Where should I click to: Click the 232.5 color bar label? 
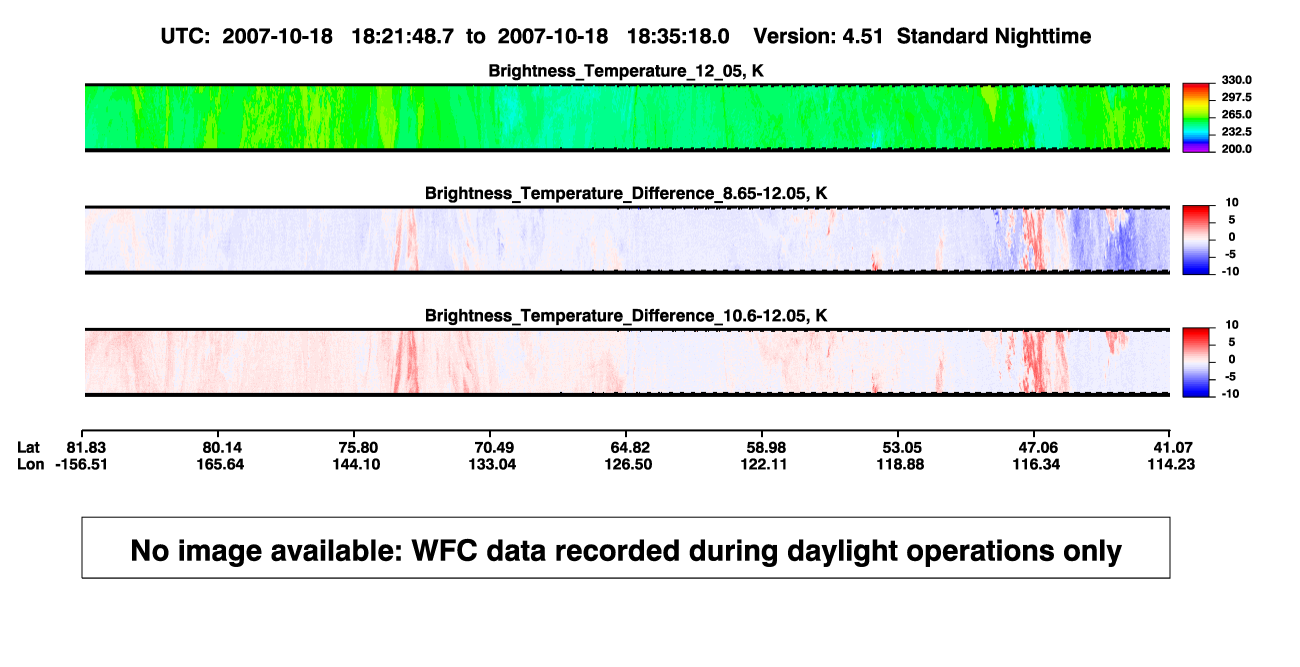(1235, 132)
